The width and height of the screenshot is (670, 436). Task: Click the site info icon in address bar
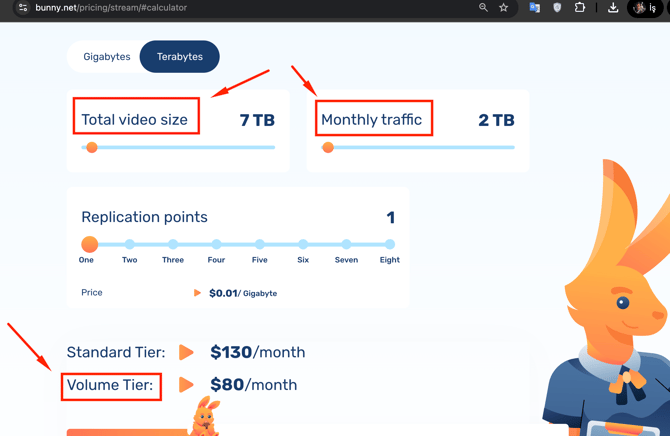22,8
